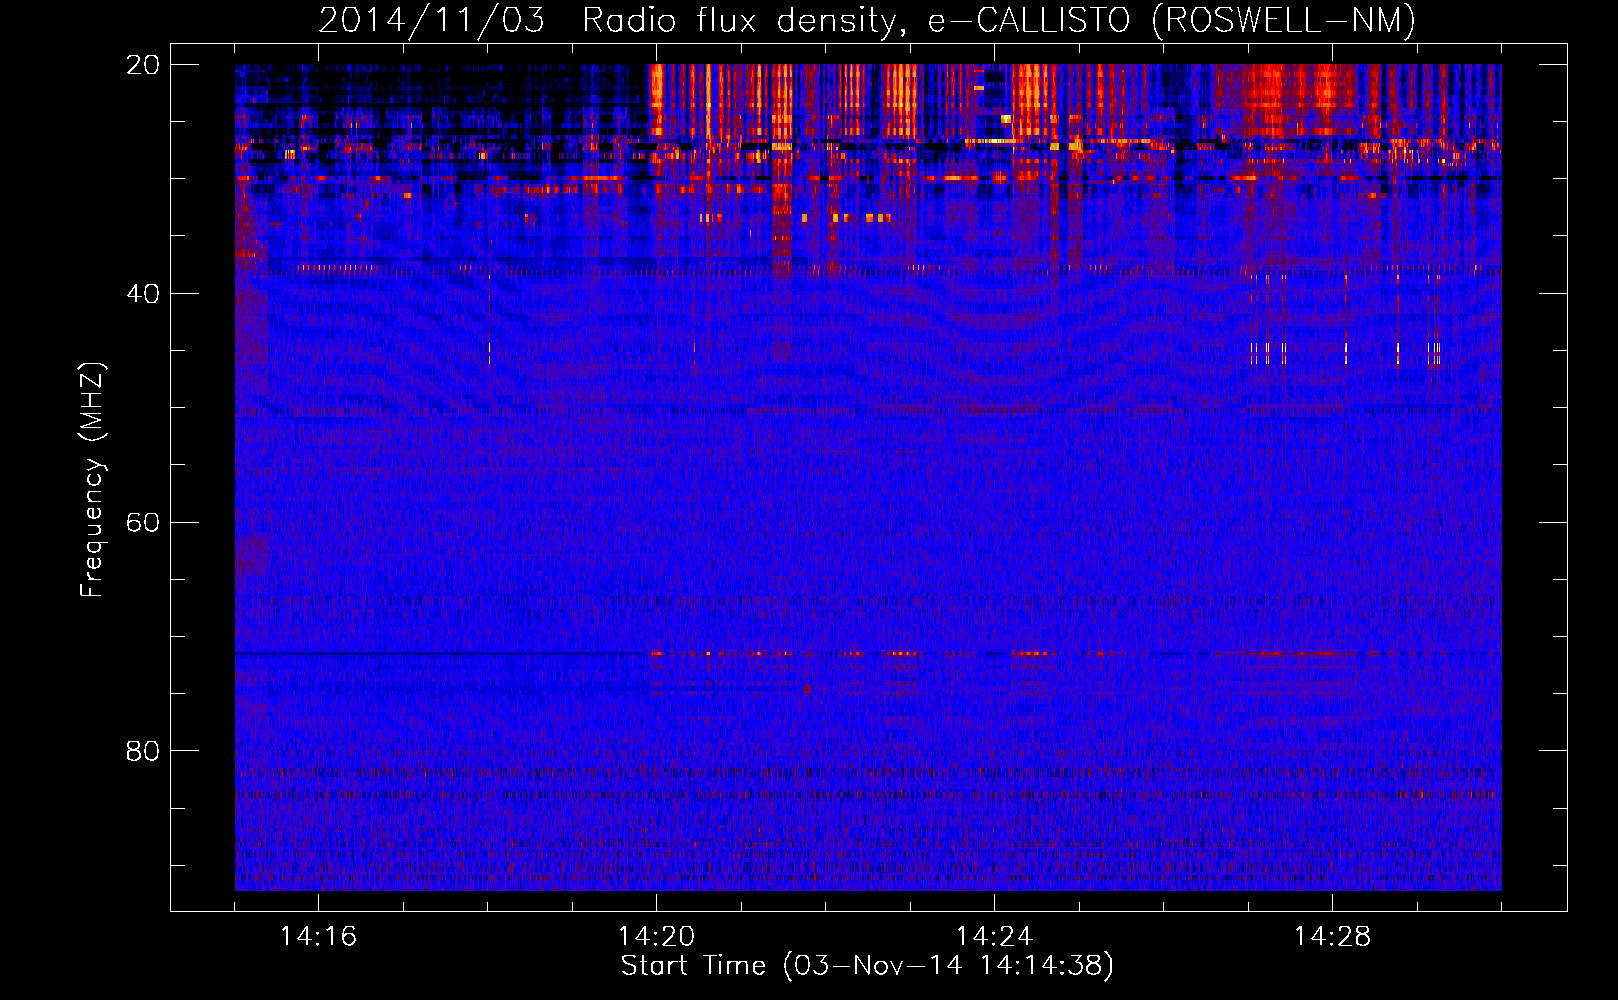Click the '60' frequency tick label

click(x=143, y=523)
